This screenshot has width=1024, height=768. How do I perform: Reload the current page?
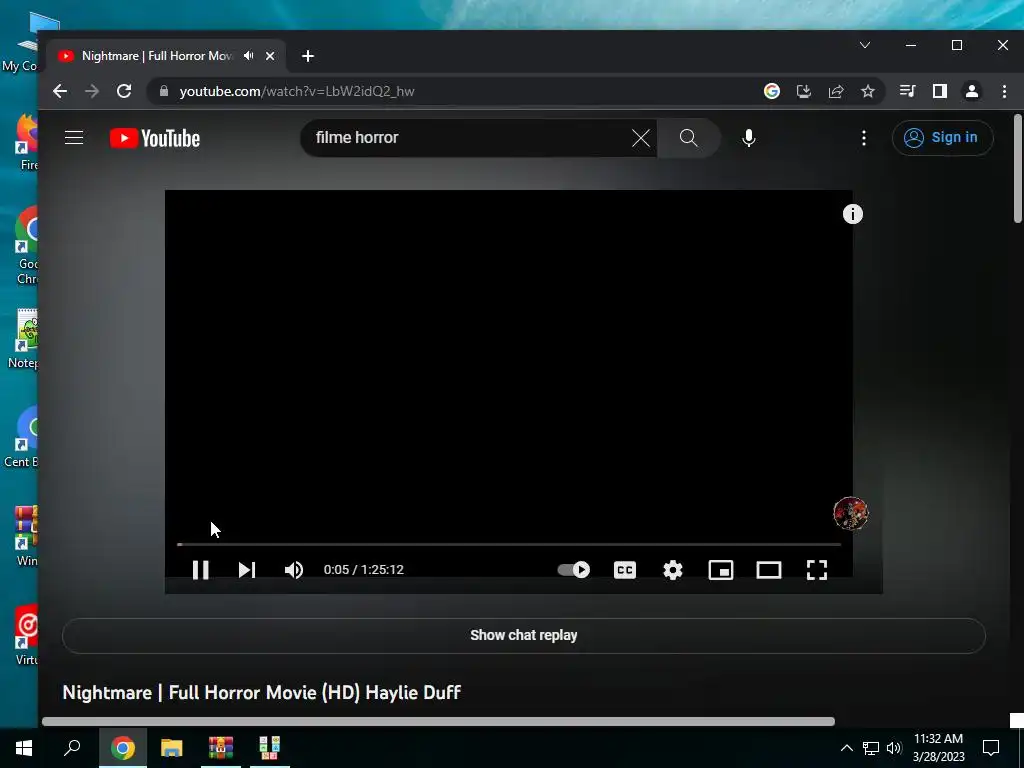point(124,91)
